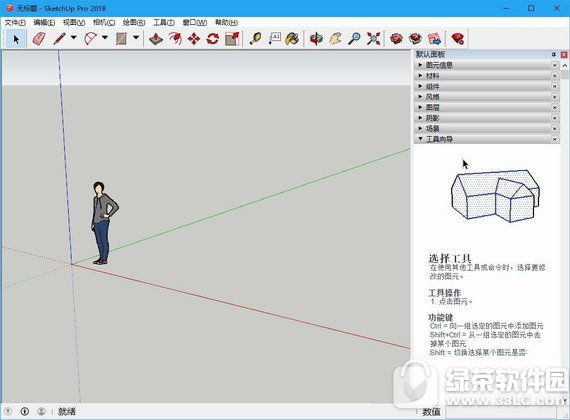The image size is (570, 420).
Task: Close the 图层 panel row
Action: pos(555,107)
